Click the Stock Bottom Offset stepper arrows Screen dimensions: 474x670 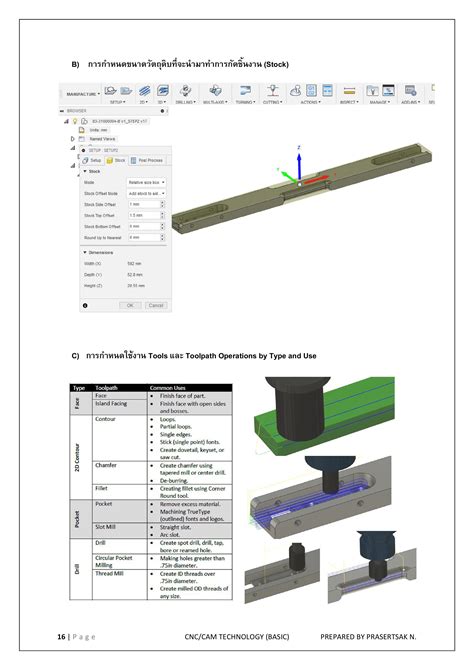click(x=162, y=226)
